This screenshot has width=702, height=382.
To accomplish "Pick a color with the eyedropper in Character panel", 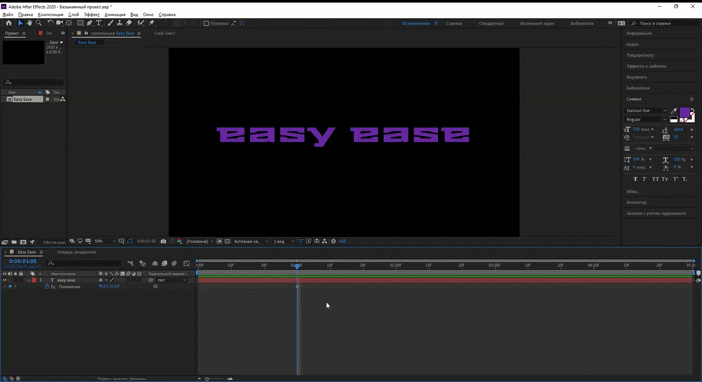I will click(x=674, y=111).
